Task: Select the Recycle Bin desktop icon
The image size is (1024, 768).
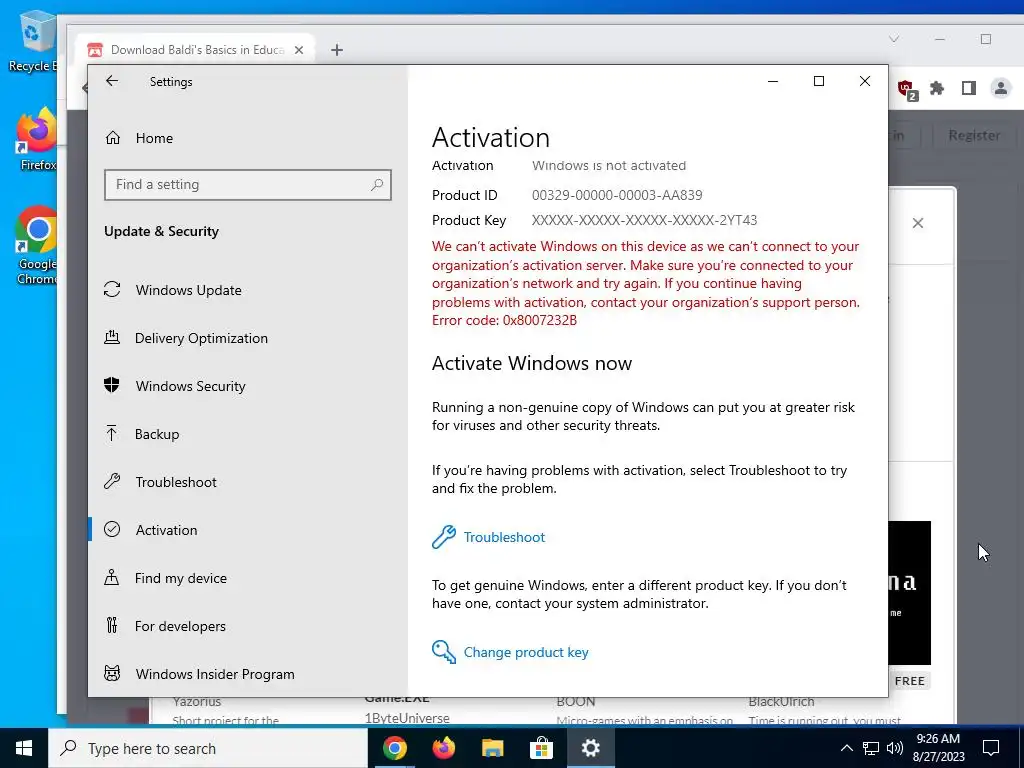Action: tap(33, 42)
